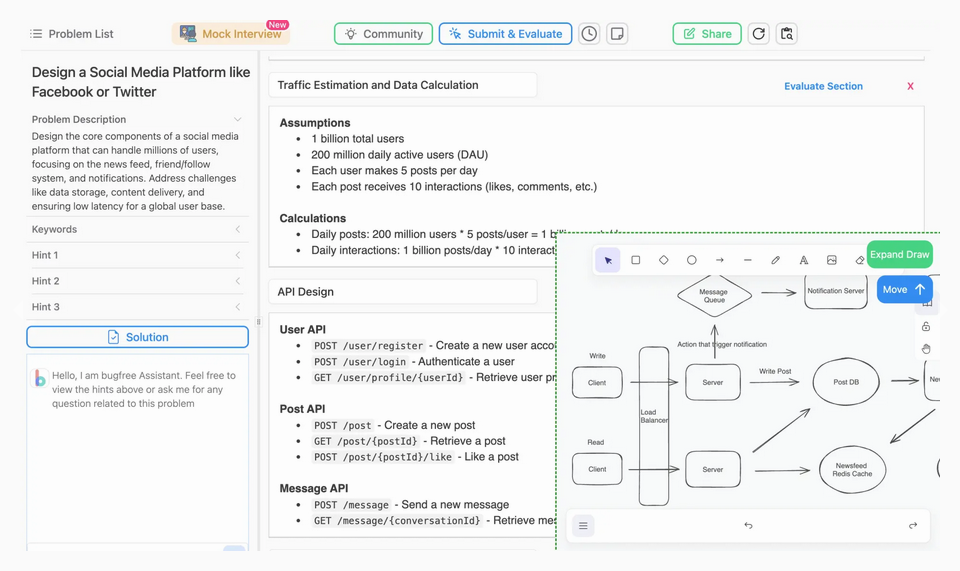Expand Hint 2
The width and height of the screenshot is (960, 571).
[137, 281]
